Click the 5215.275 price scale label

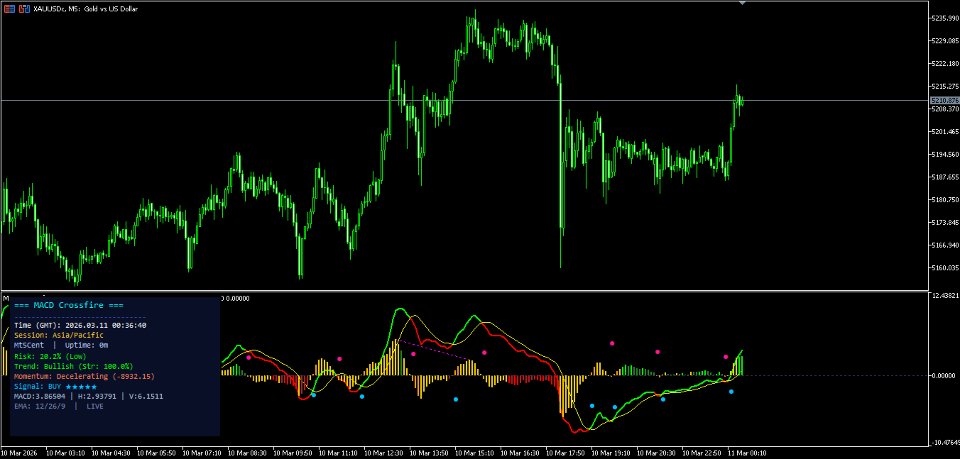point(943,86)
